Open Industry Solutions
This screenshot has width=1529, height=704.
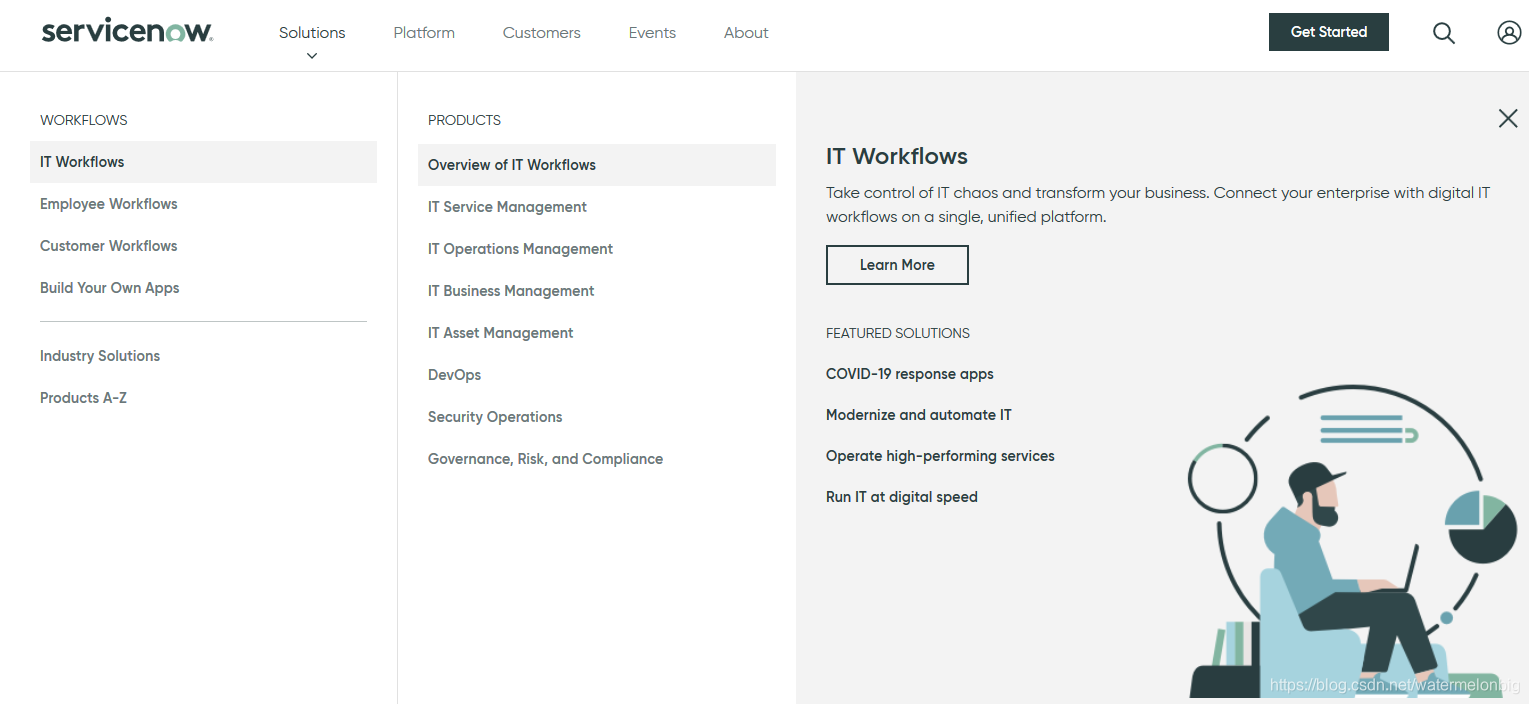coord(100,356)
